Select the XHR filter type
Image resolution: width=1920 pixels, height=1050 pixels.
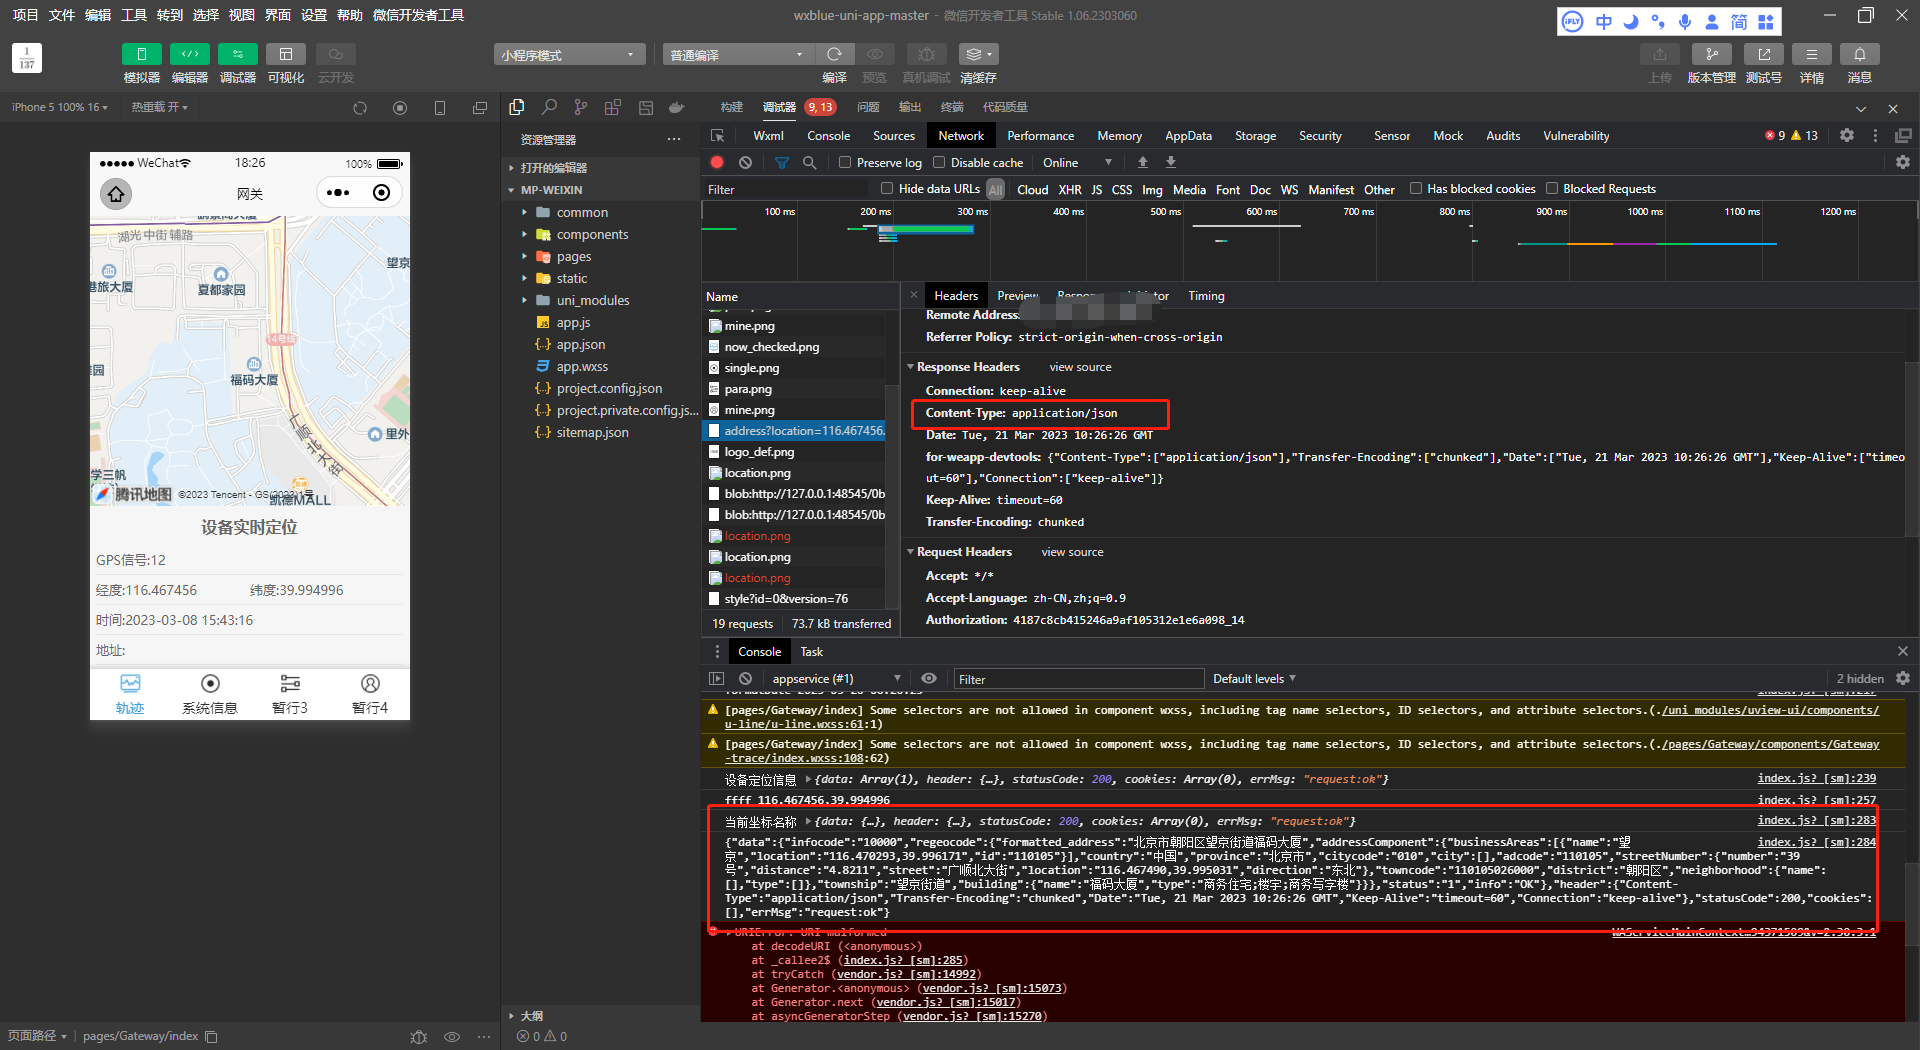coord(1069,189)
